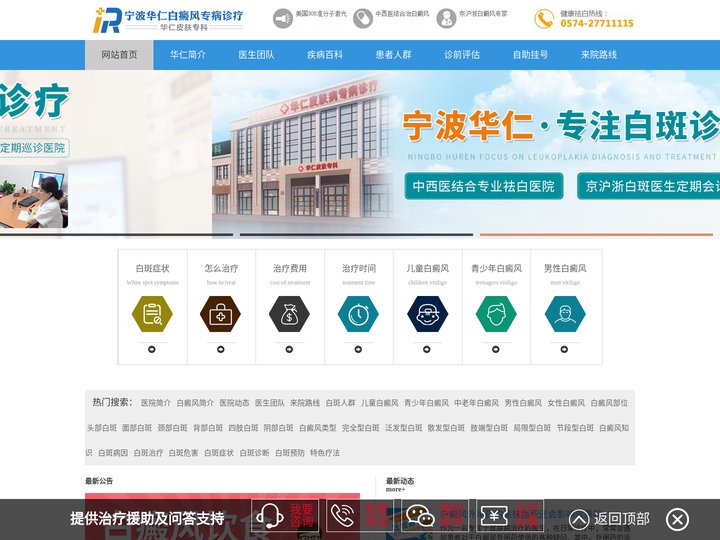Click more+ under 最新动态

point(395,489)
